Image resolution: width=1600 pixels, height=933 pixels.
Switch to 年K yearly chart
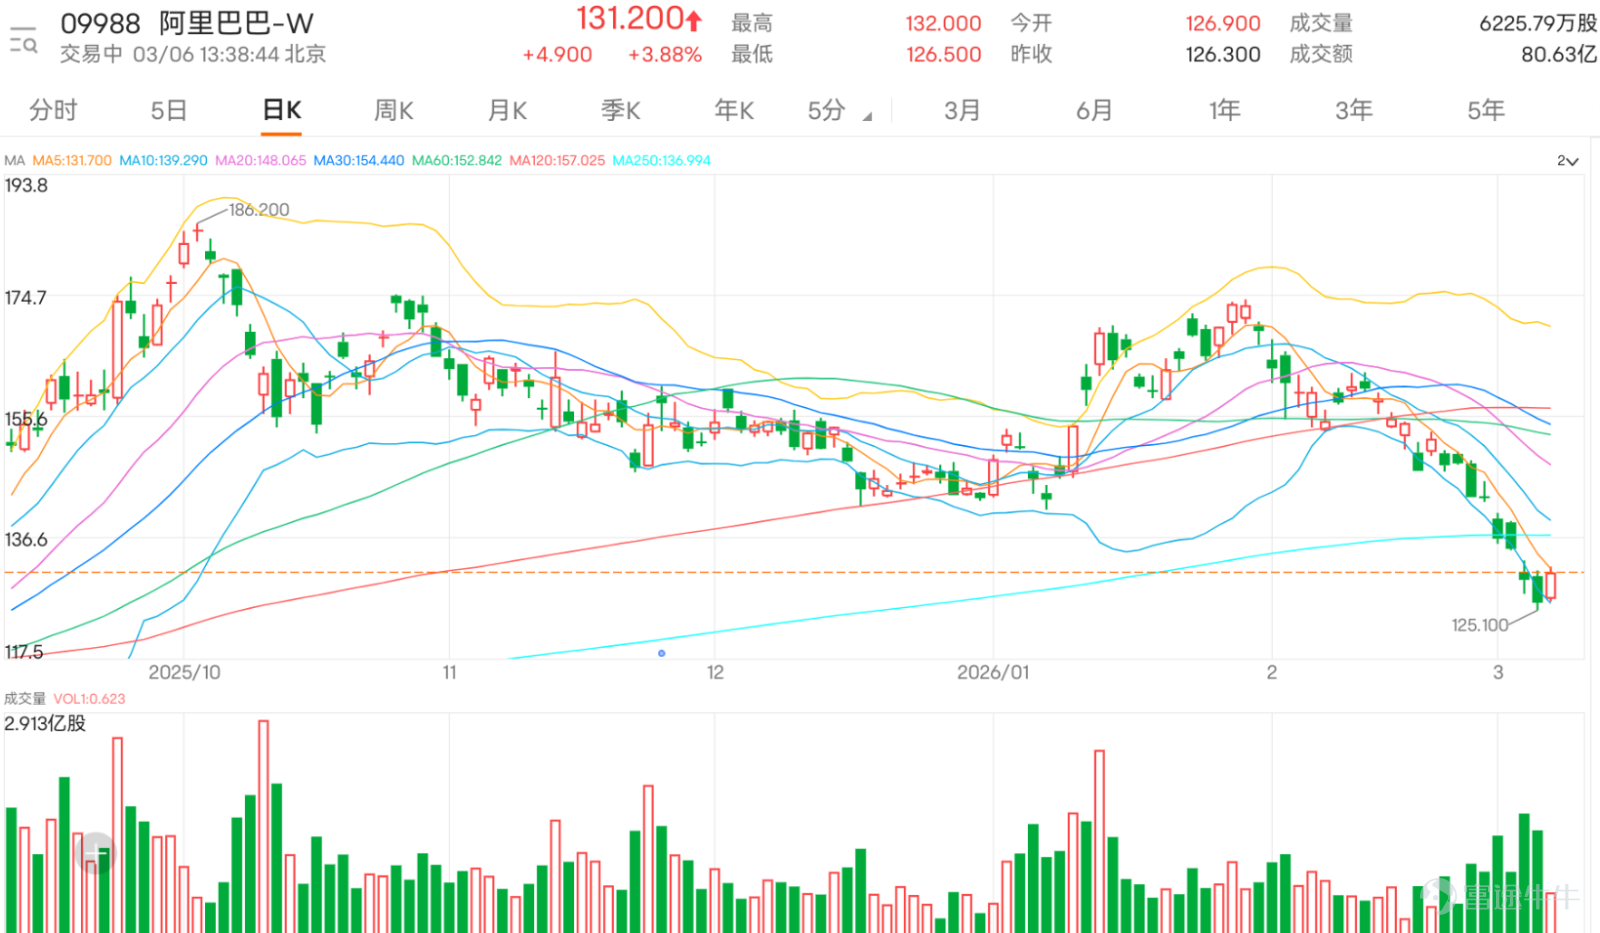pos(734,110)
